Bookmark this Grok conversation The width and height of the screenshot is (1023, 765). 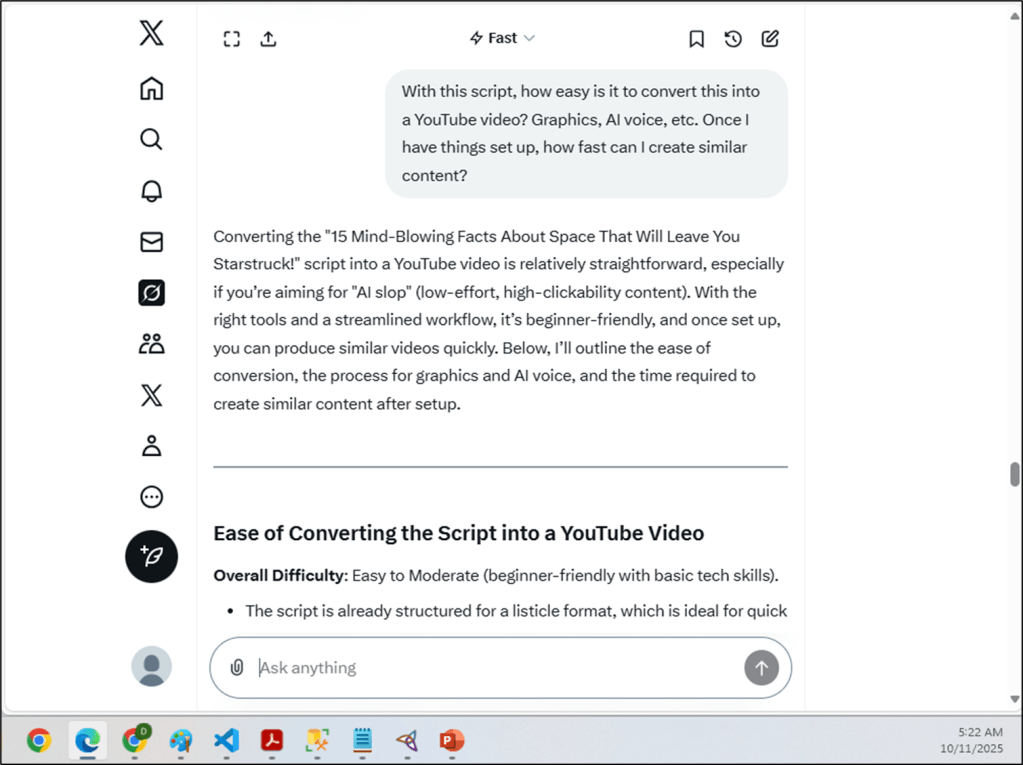pyautogui.click(x=696, y=39)
